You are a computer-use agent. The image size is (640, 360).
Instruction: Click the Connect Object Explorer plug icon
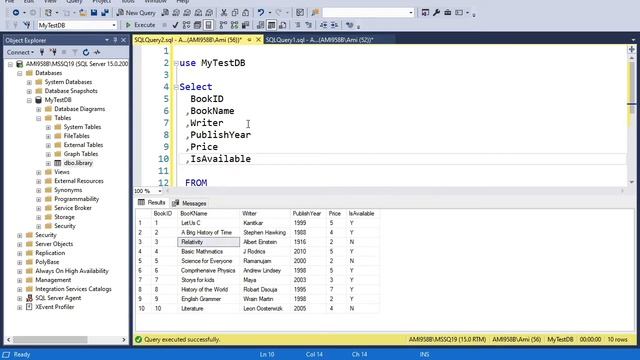[42, 52]
